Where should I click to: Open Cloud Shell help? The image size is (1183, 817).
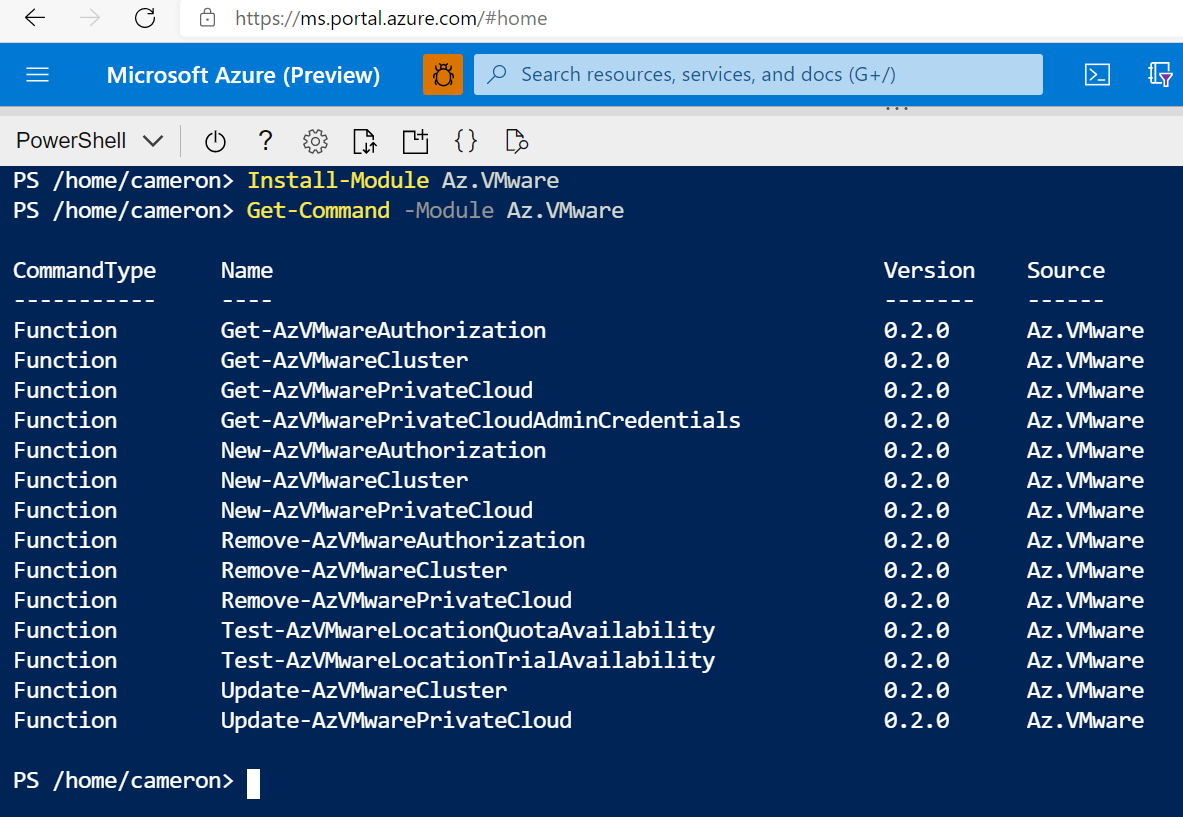point(265,141)
